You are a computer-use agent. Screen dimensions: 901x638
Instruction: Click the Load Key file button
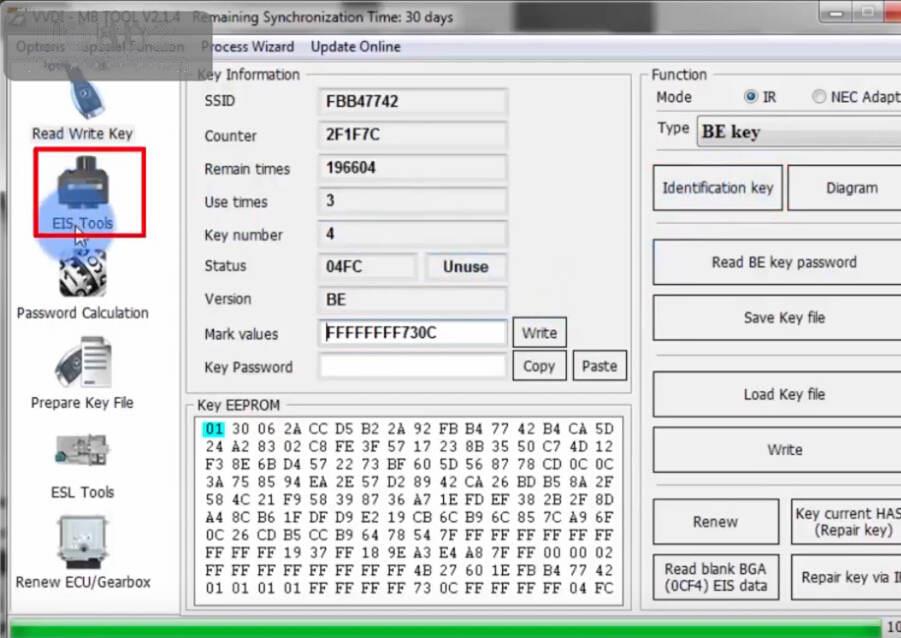coord(777,394)
